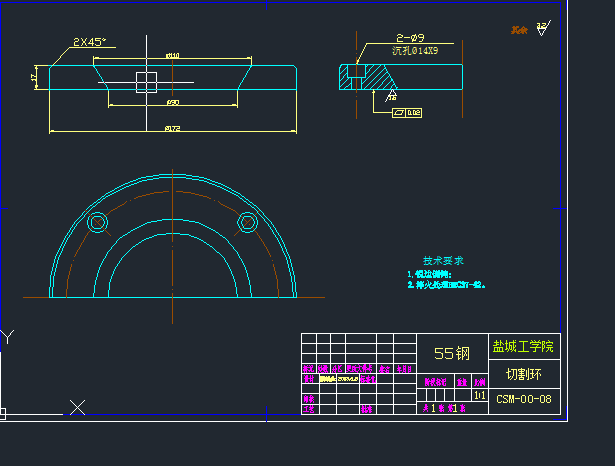Select the orange 其余 label
The image size is (615, 466).
pyautogui.click(x=519, y=30)
